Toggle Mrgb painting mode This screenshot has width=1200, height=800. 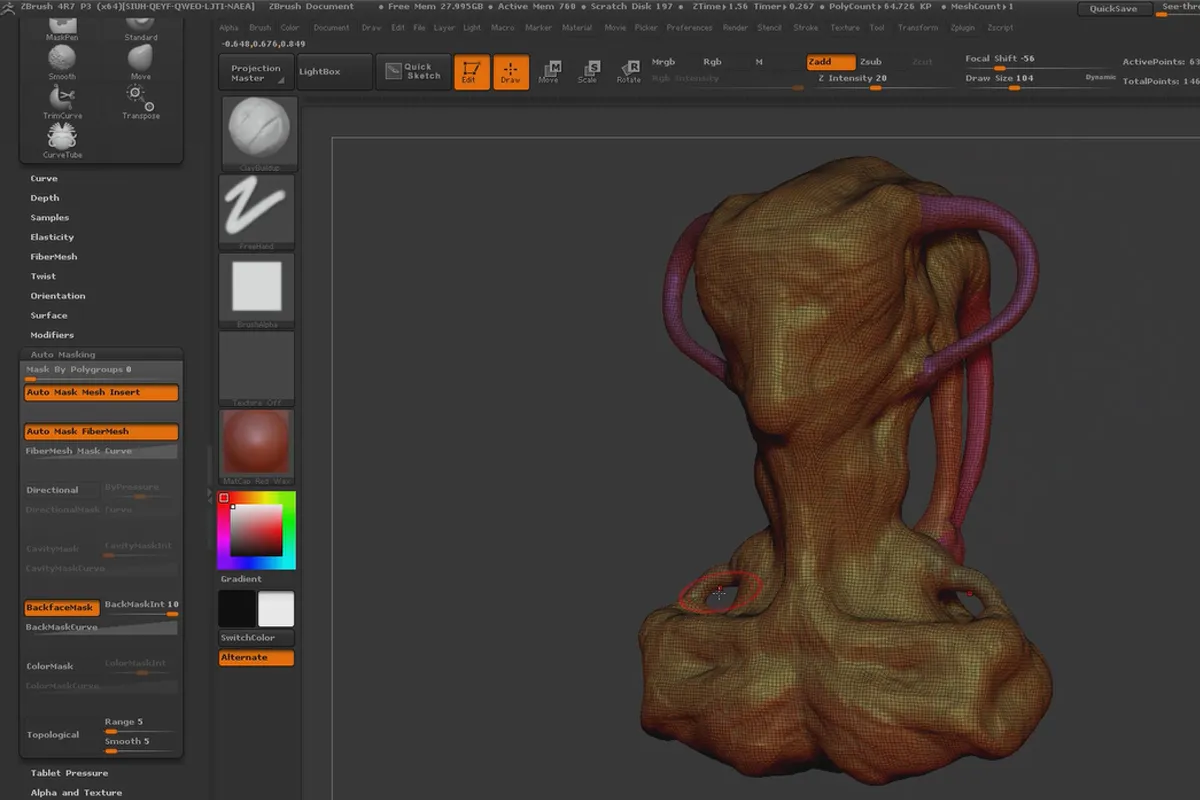tap(663, 62)
